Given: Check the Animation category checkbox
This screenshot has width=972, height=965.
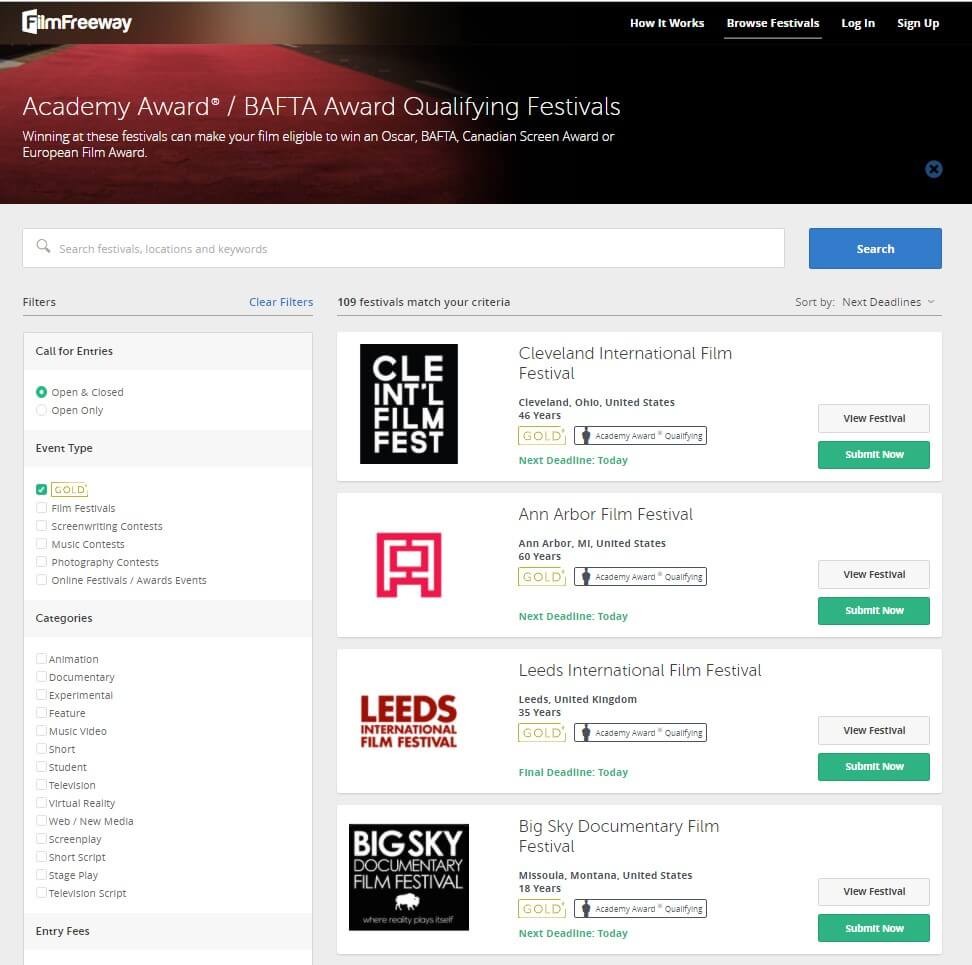Looking at the screenshot, I should 42,658.
